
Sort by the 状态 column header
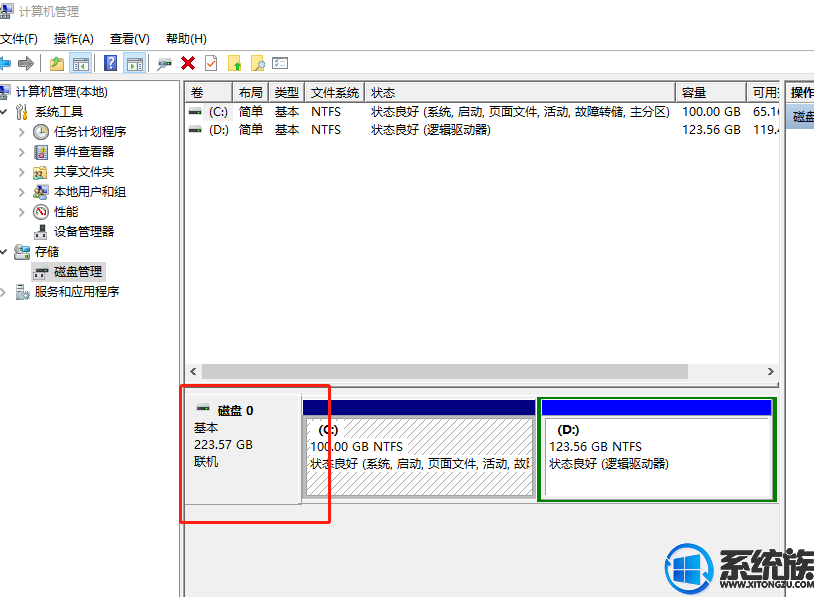coord(520,93)
